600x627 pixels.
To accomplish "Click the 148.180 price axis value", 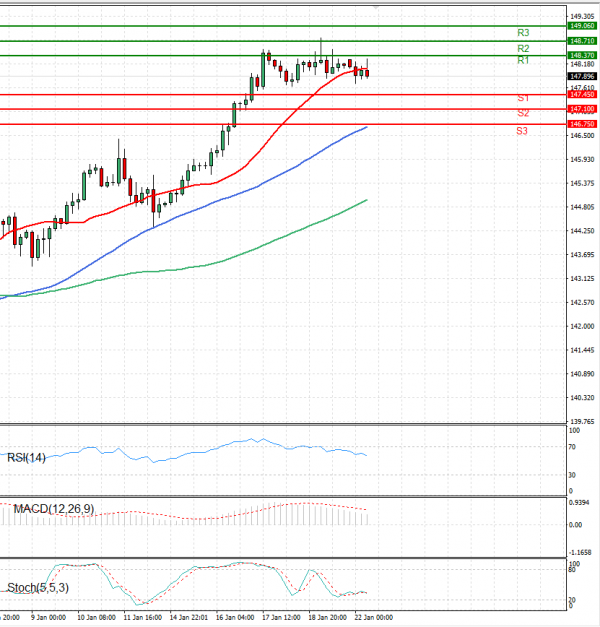I will 582,64.
